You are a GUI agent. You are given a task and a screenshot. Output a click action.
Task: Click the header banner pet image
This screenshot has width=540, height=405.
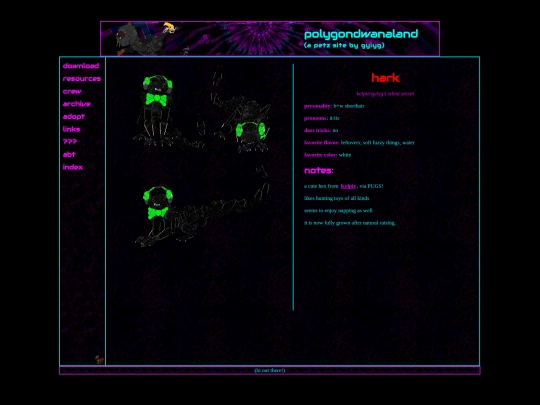pyautogui.click(x=147, y=39)
